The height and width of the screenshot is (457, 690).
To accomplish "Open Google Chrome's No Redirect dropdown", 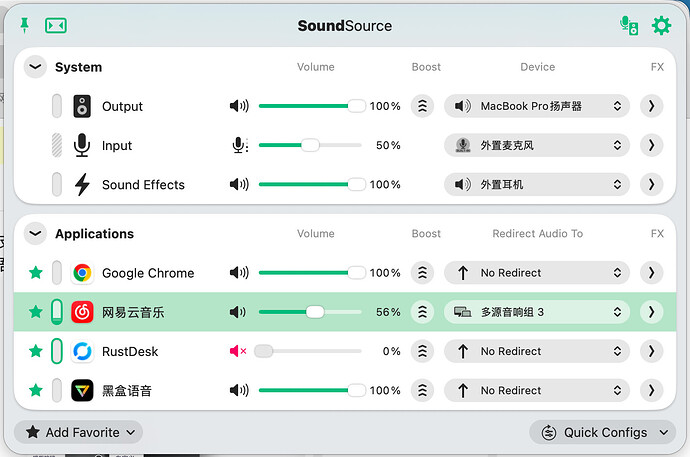I will point(537,273).
